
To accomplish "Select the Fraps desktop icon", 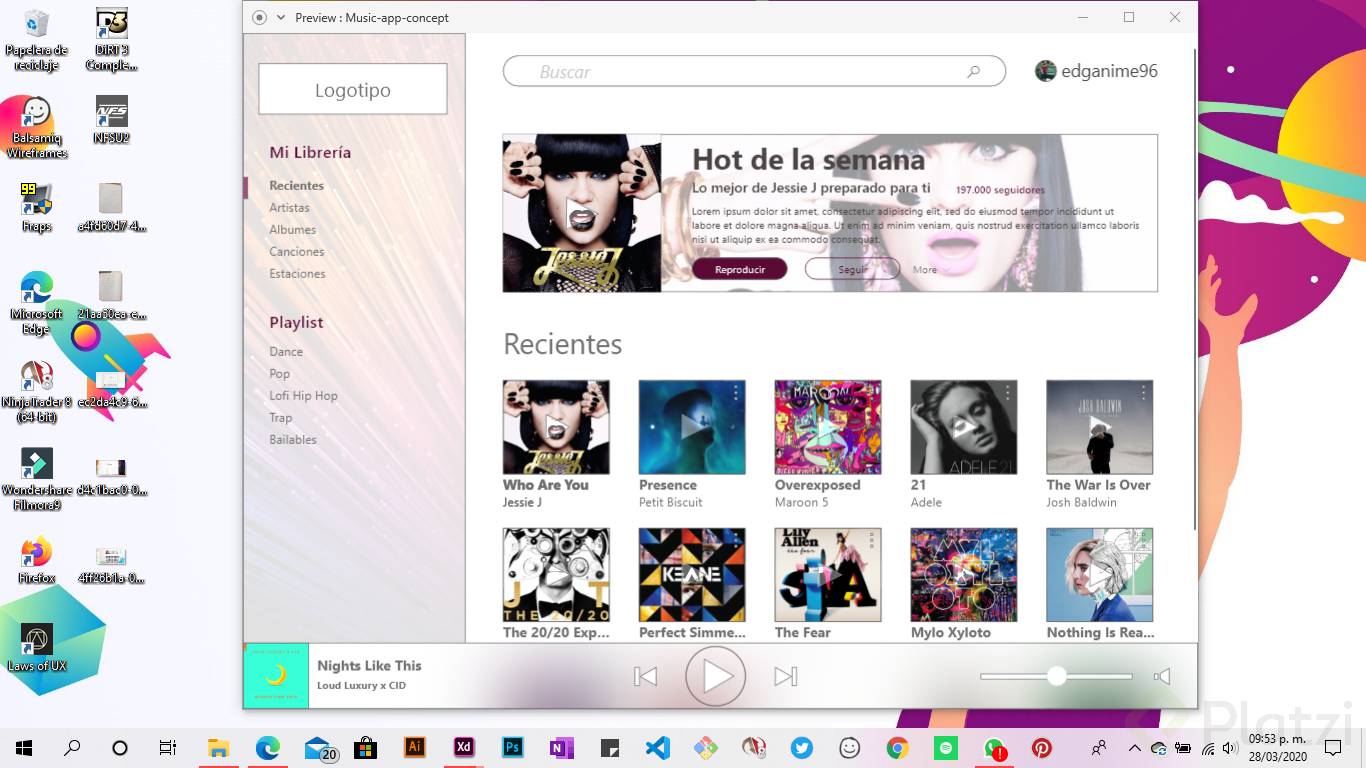I will [x=37, y=206].
